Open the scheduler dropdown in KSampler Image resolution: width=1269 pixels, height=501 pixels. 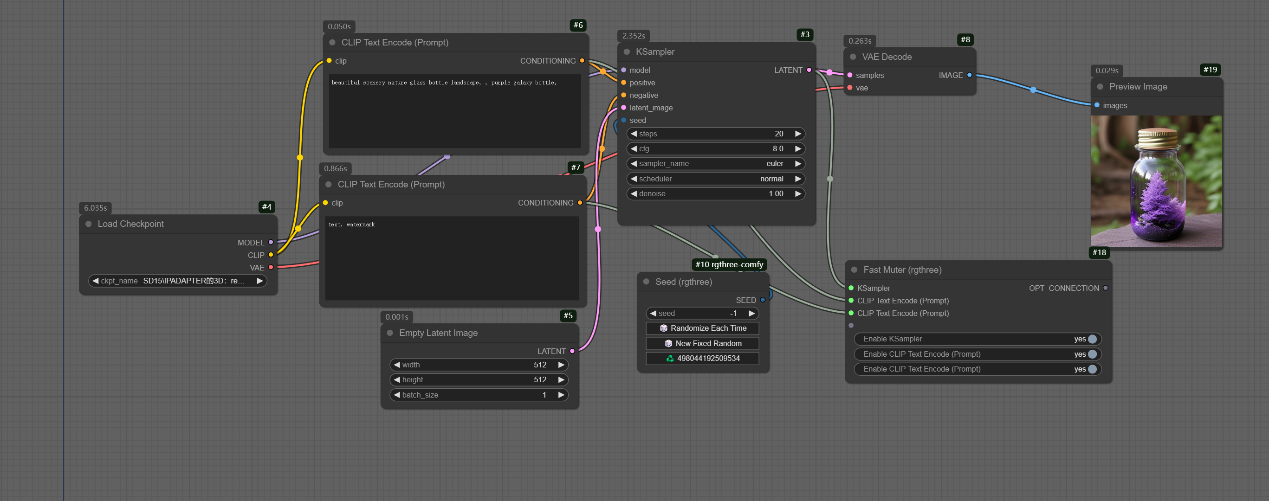coord(715,178)
